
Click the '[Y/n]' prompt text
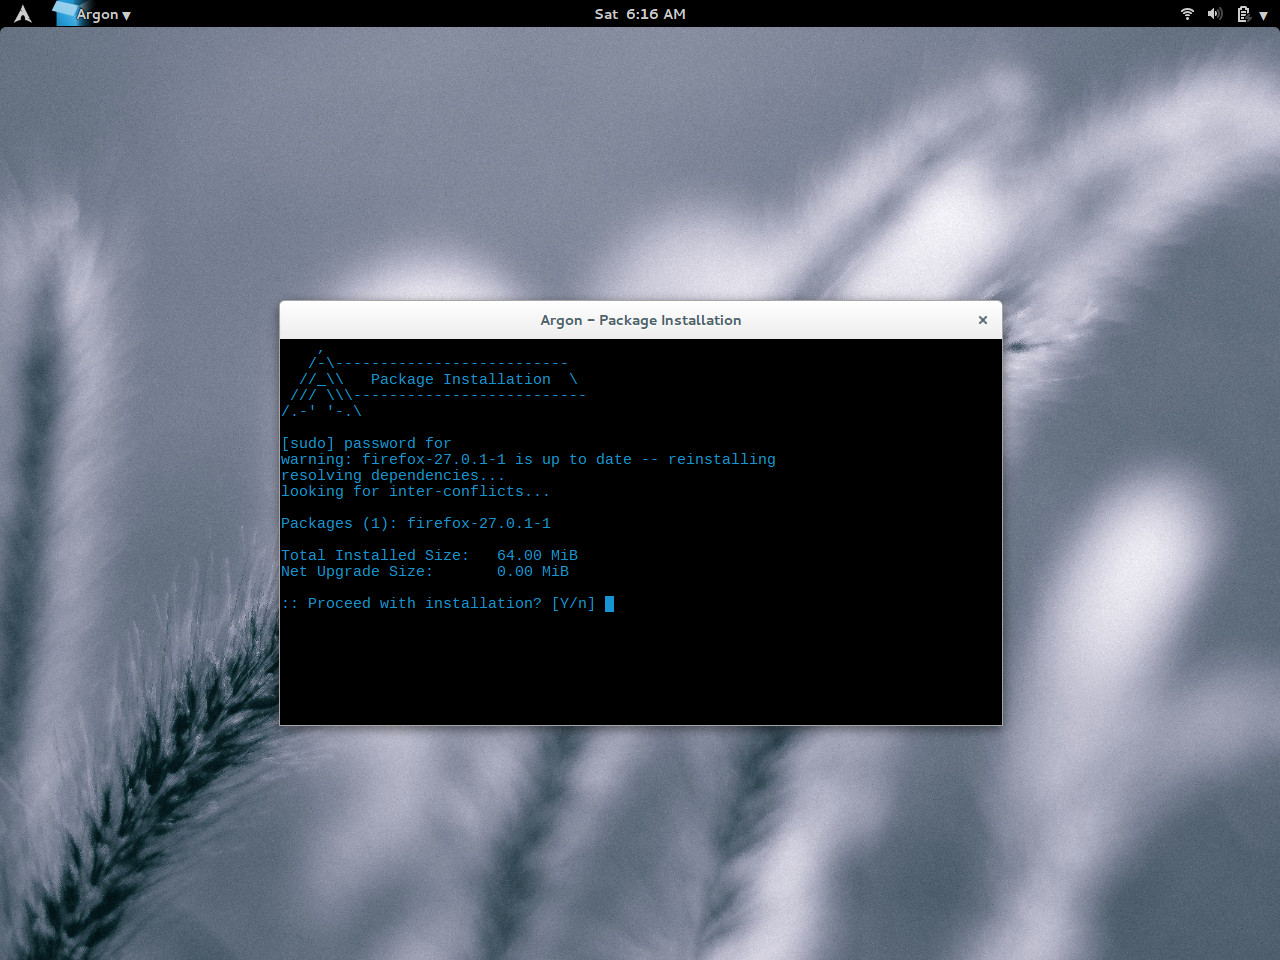pyautogui.click(x=573, y=603)
